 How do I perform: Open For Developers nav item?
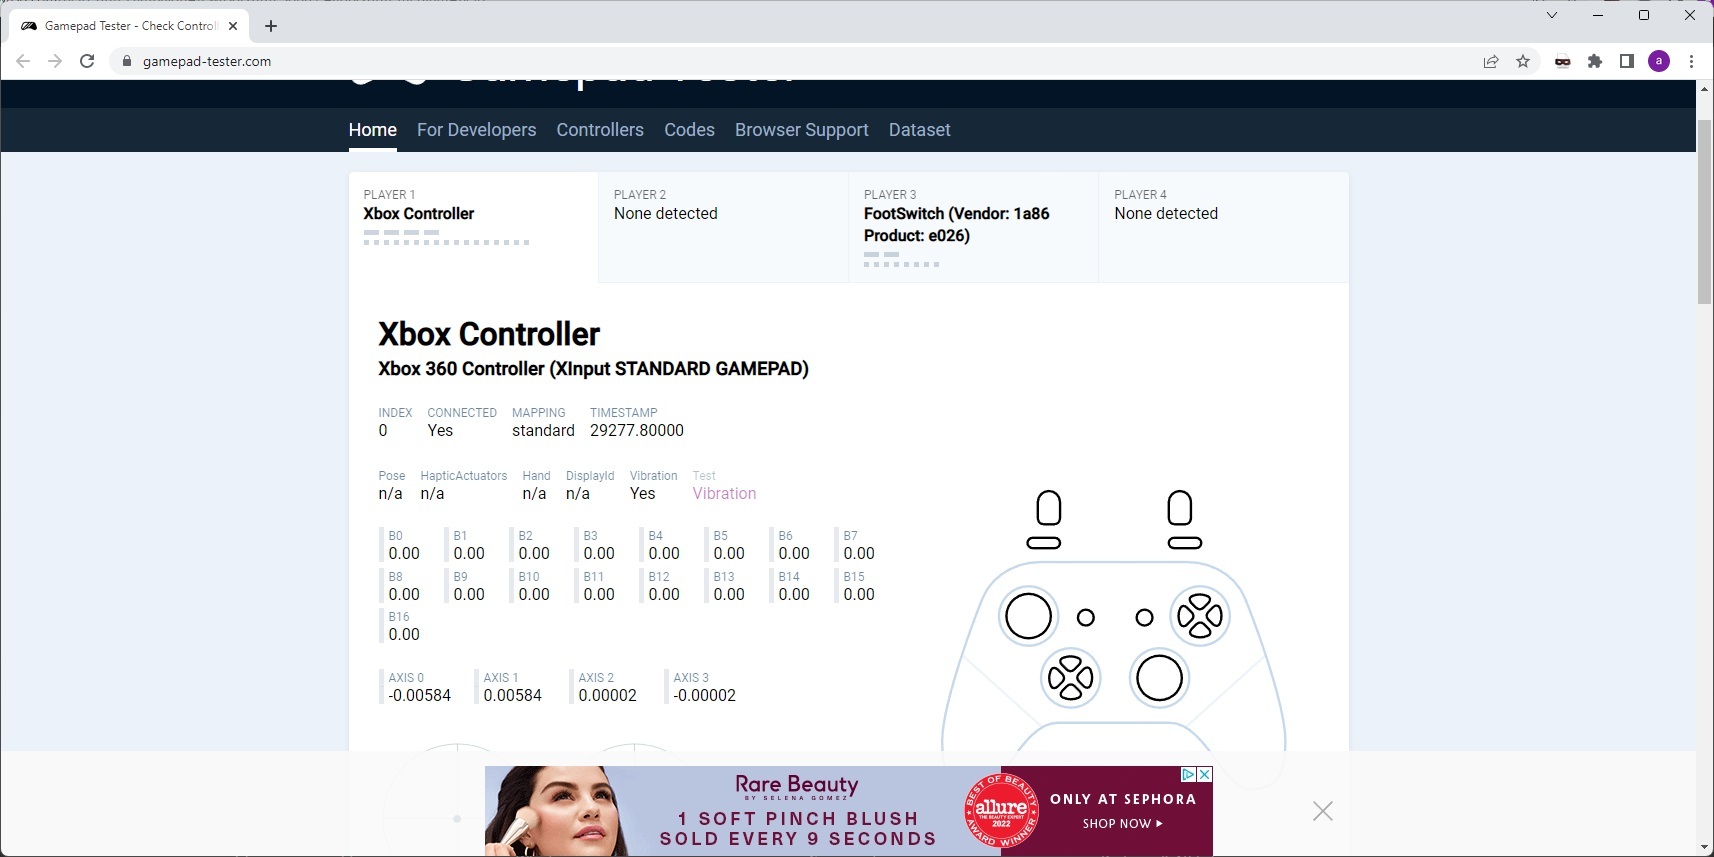[476, 130]
